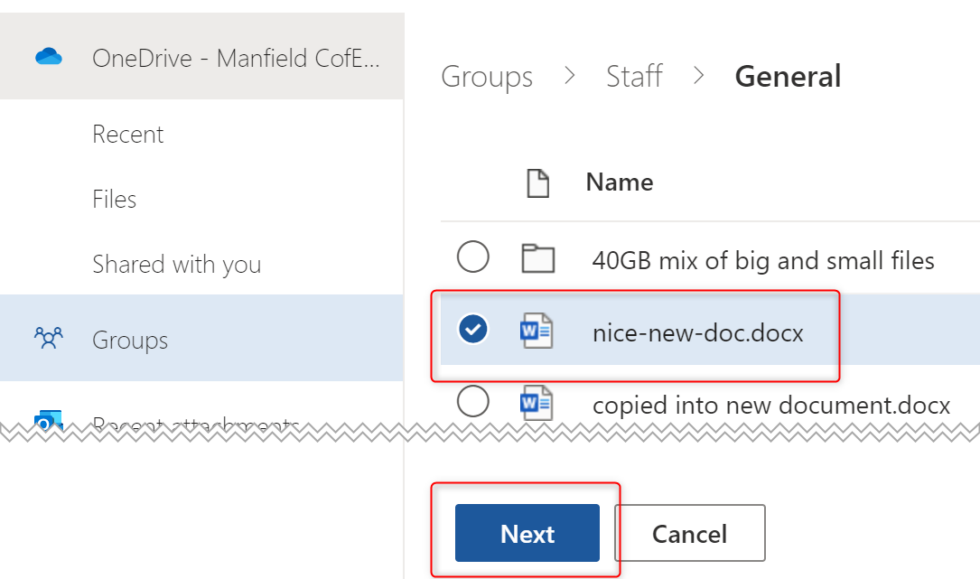980x579 pixels.
Task: Navigate to Groups via the breadcrumb link
Action: point(487,76)
